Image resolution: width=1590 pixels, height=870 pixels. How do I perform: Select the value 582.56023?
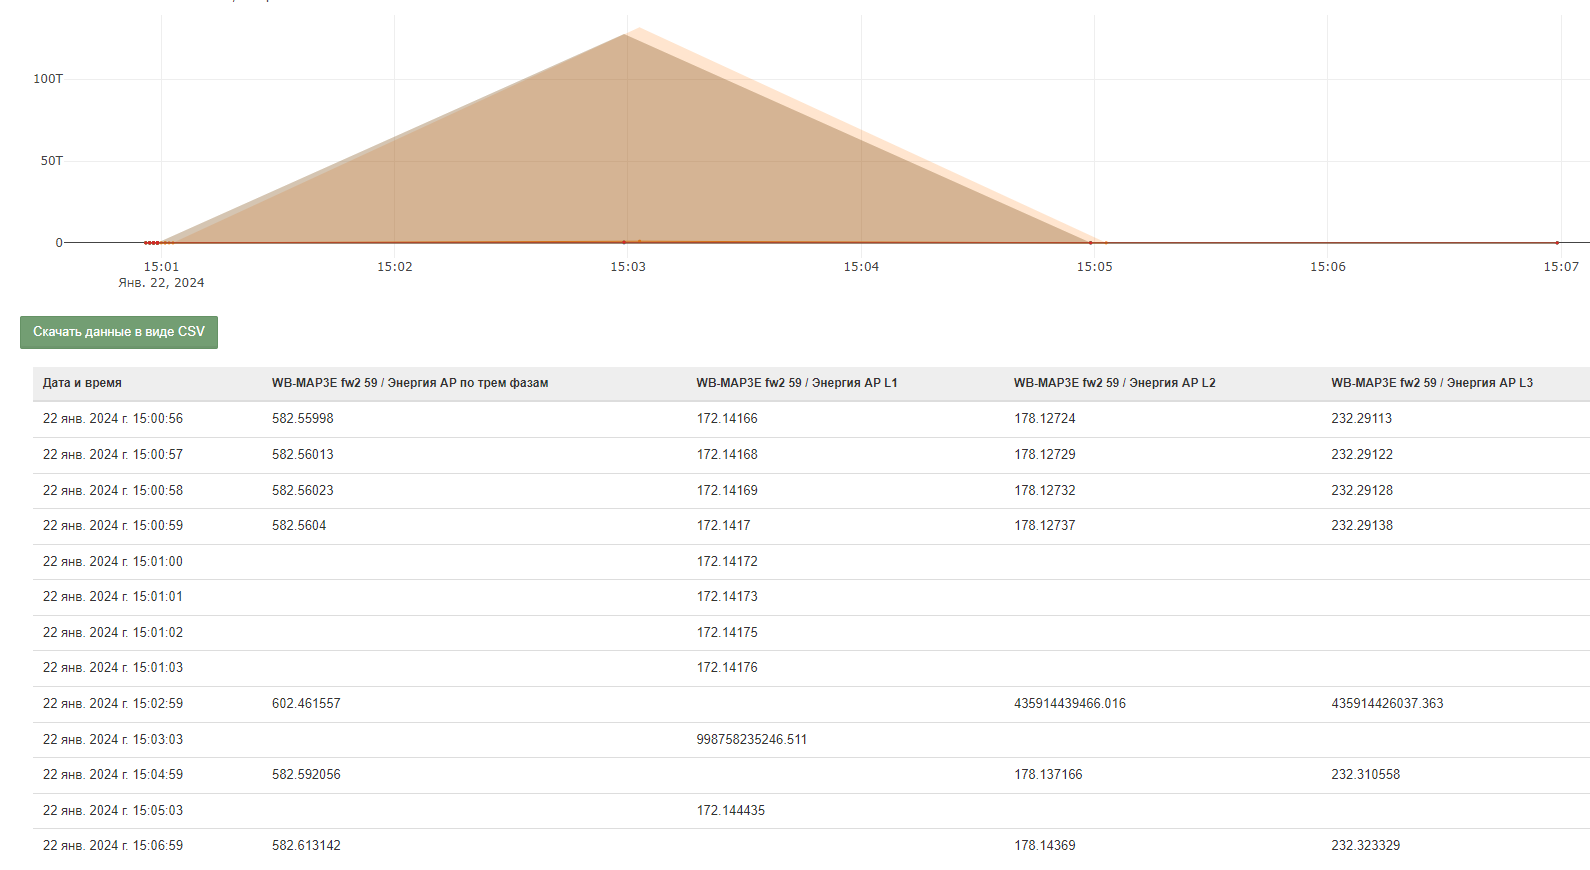(303, 491)
